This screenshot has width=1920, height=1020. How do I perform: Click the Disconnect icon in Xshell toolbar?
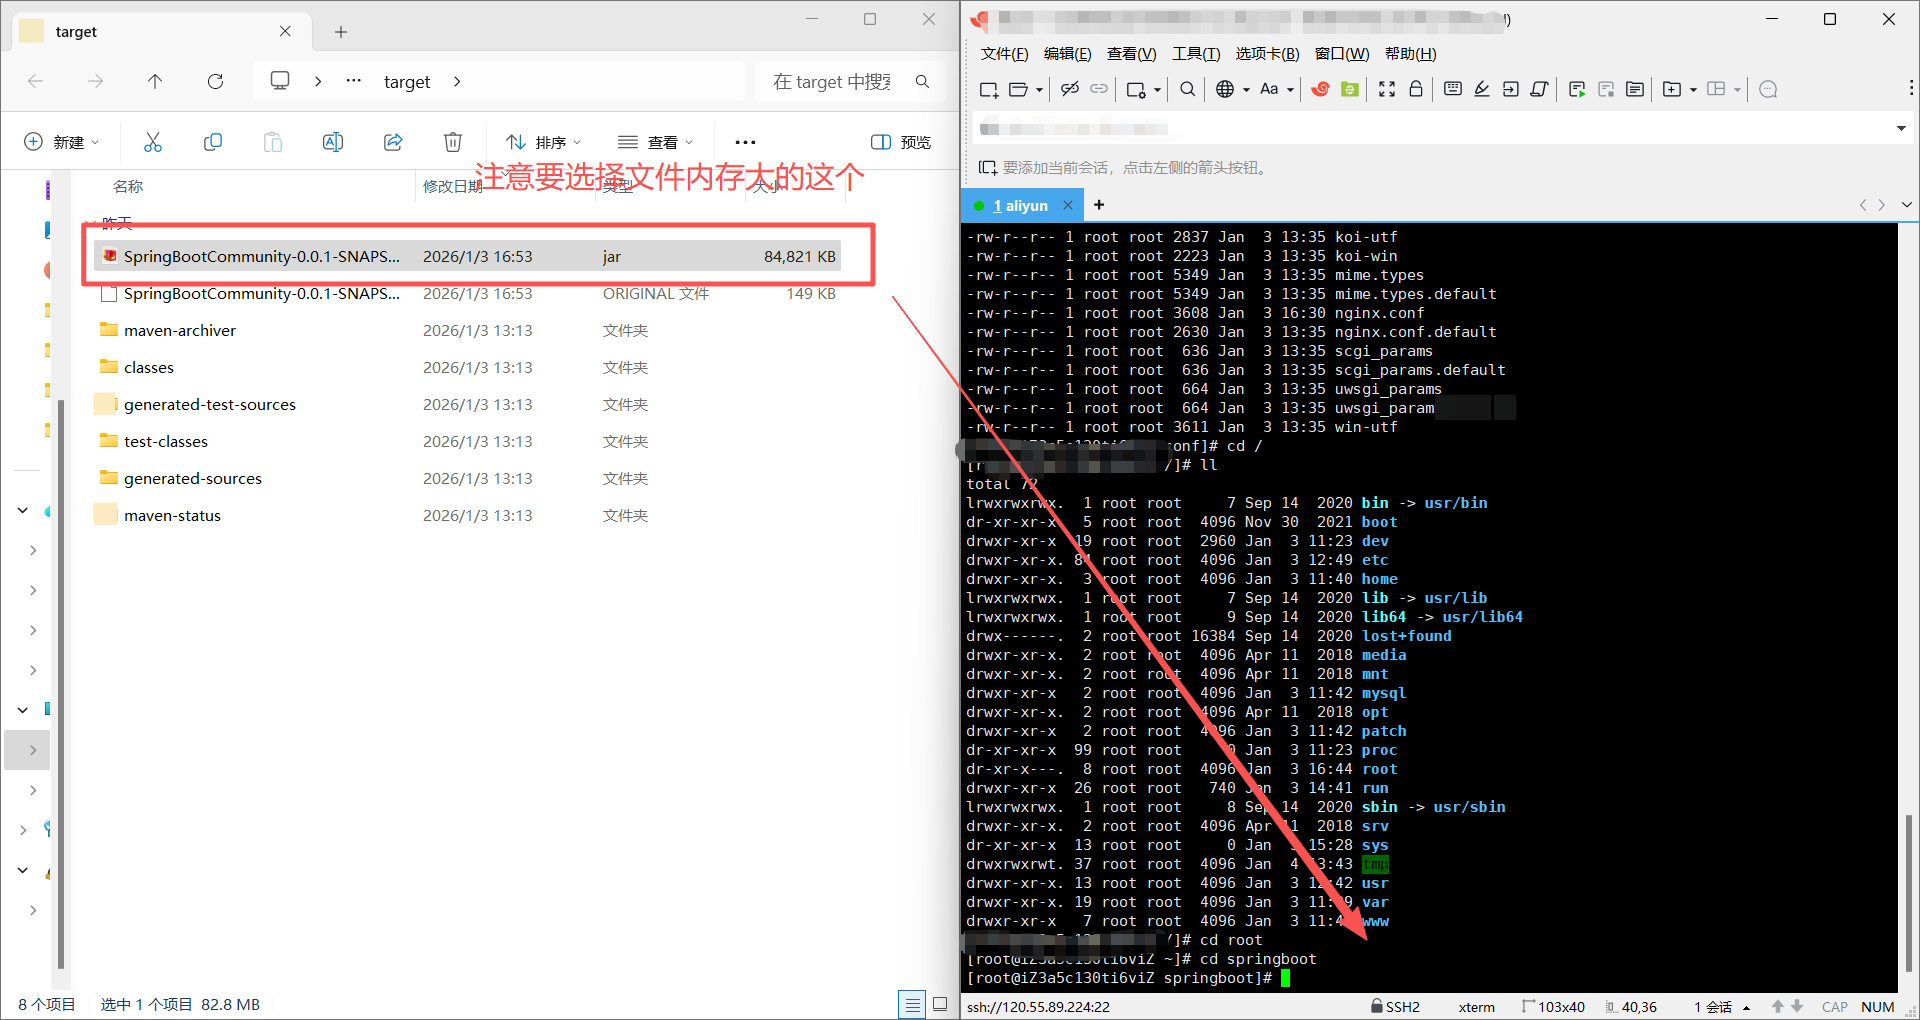(x=1069, y=89)
